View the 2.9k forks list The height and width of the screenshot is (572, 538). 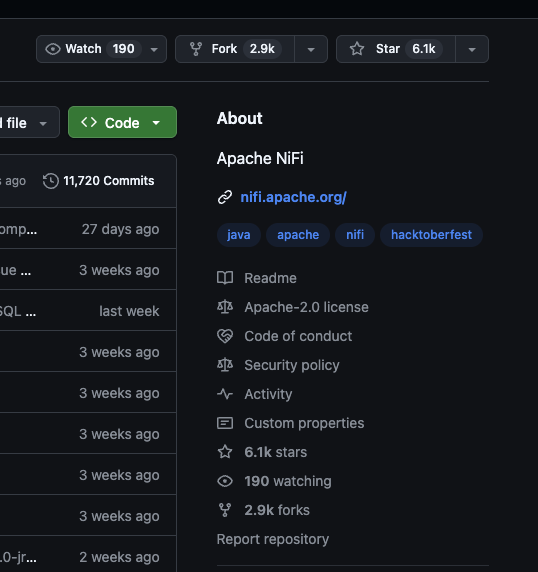[277, 510]
